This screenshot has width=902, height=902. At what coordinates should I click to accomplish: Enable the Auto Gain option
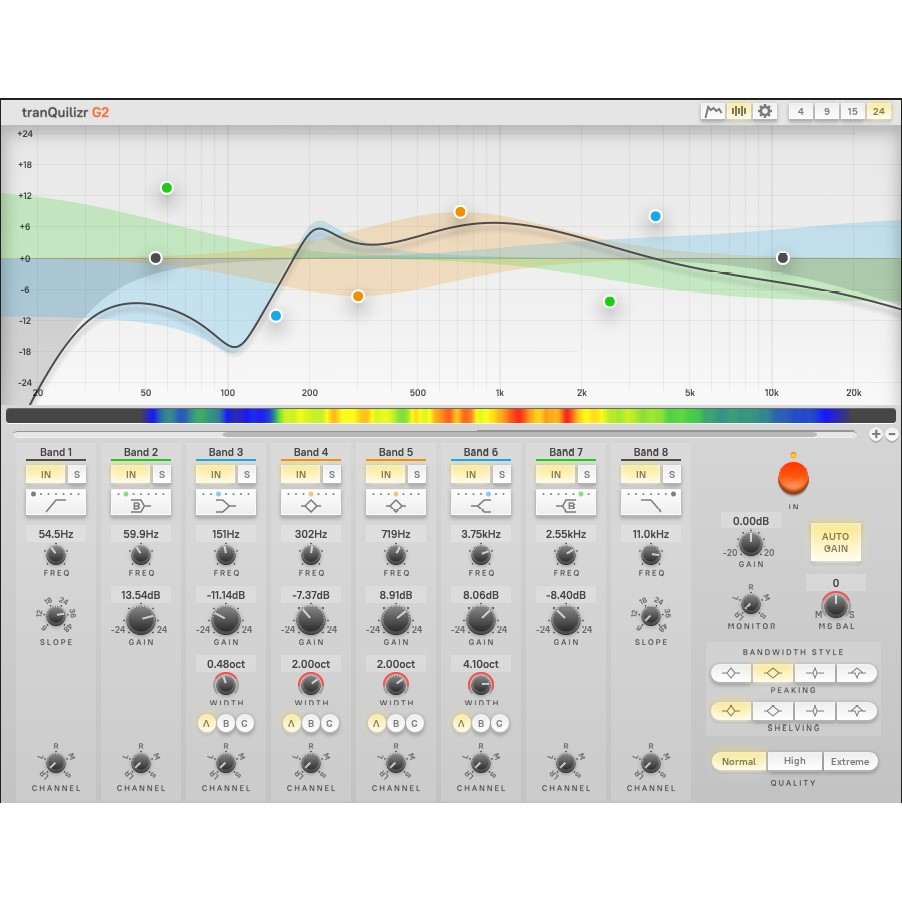tap(836, 542)
